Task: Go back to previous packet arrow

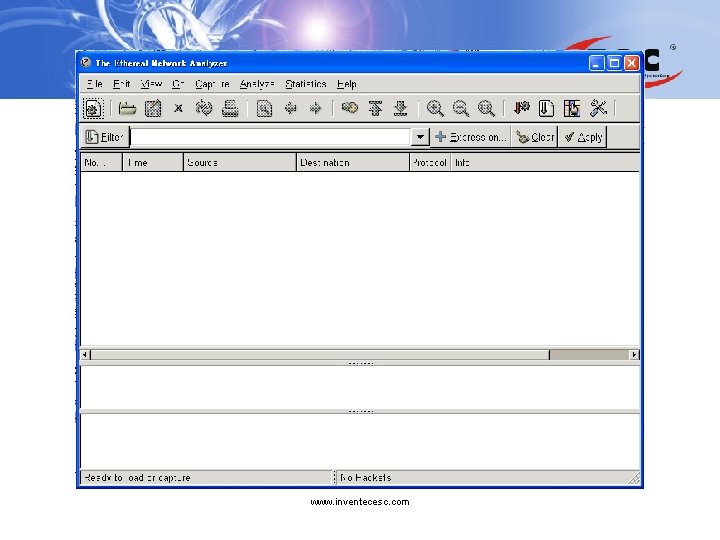Action: (x=290, y=108)
